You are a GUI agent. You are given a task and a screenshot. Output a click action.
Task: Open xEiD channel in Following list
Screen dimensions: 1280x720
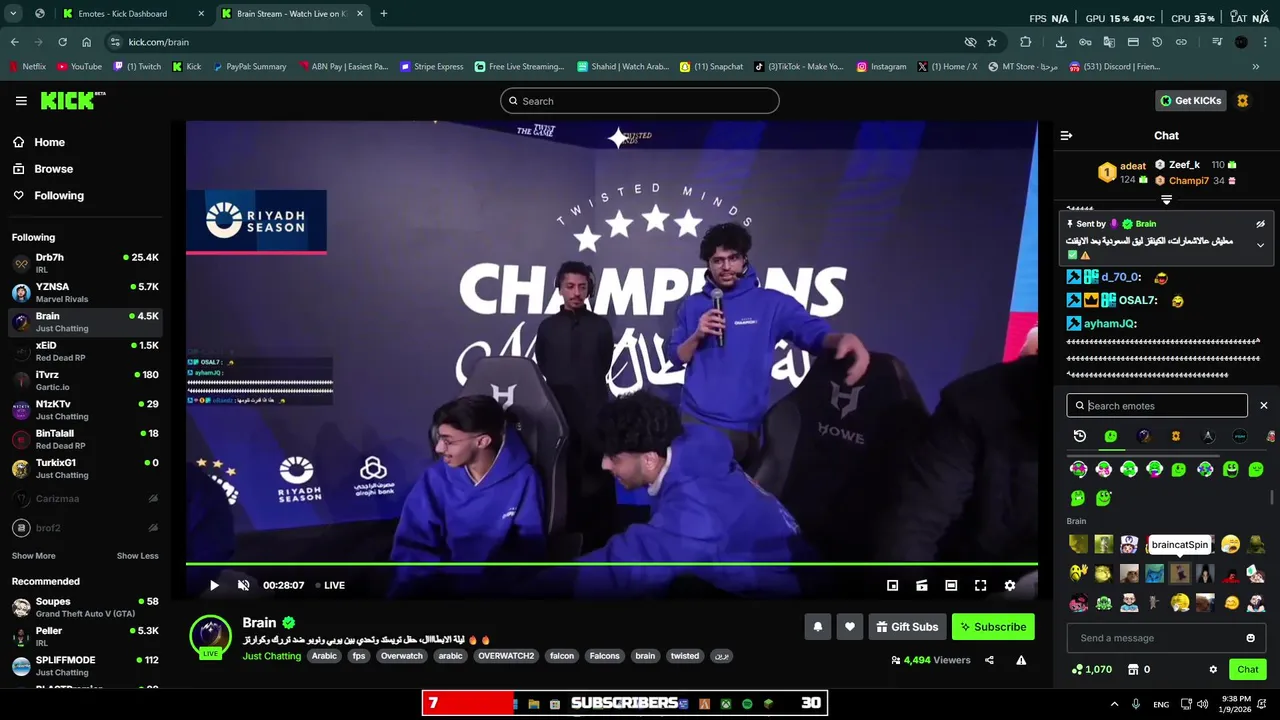pyautogui.click(x=85, y=351)
